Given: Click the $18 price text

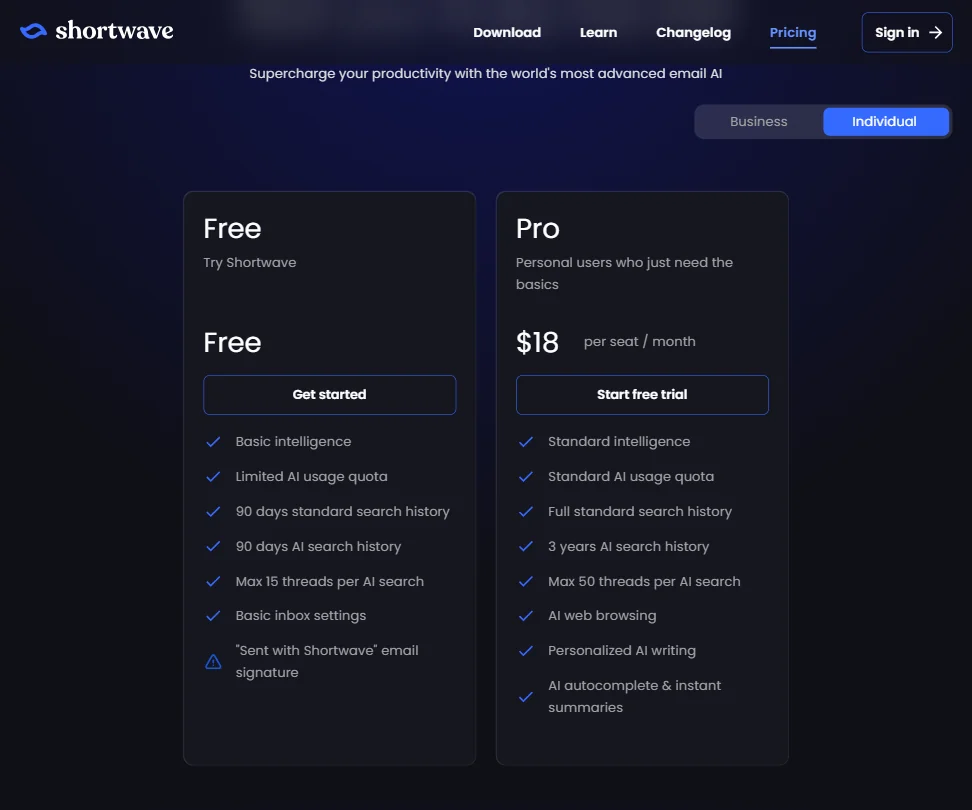Looking at the screenshot, I should tap(537, 342).
